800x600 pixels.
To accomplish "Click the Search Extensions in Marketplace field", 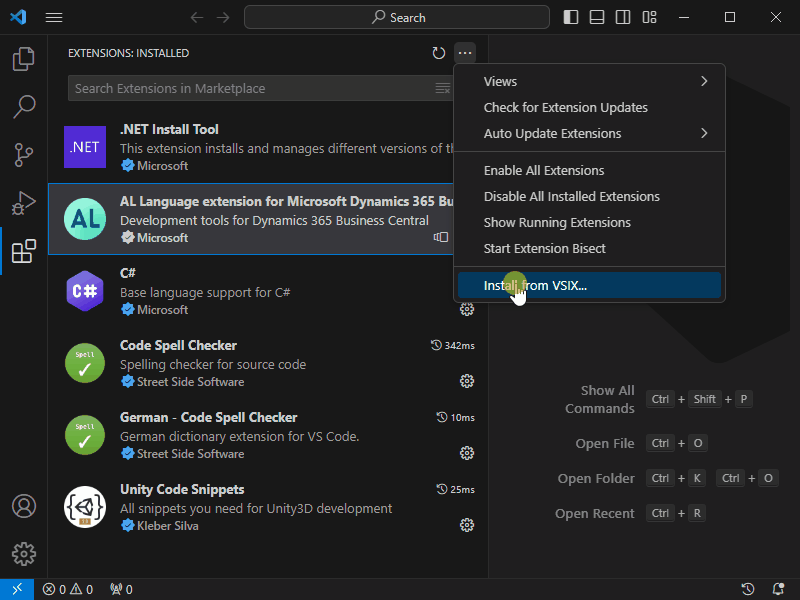I will 260,88.
